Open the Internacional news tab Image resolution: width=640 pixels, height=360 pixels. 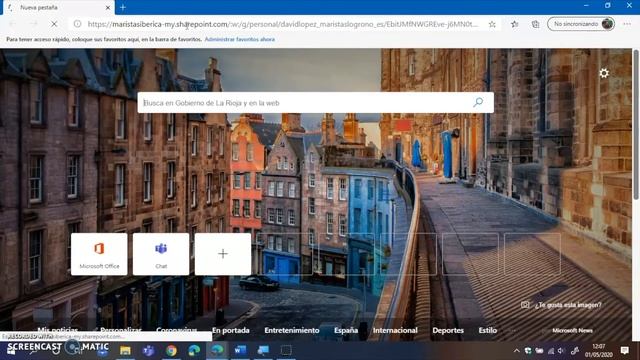395,330
